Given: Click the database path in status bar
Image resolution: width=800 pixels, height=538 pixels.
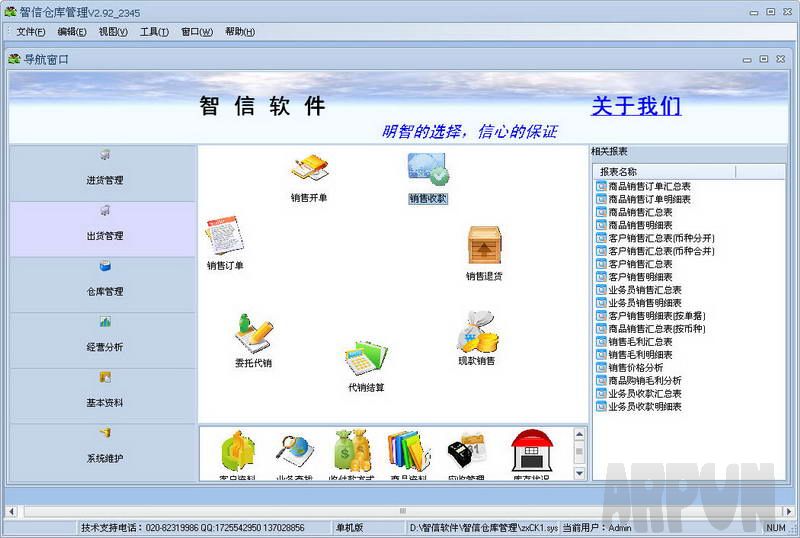Looking at the screenshot, I should pyautogui.click(x=484, y=528).
